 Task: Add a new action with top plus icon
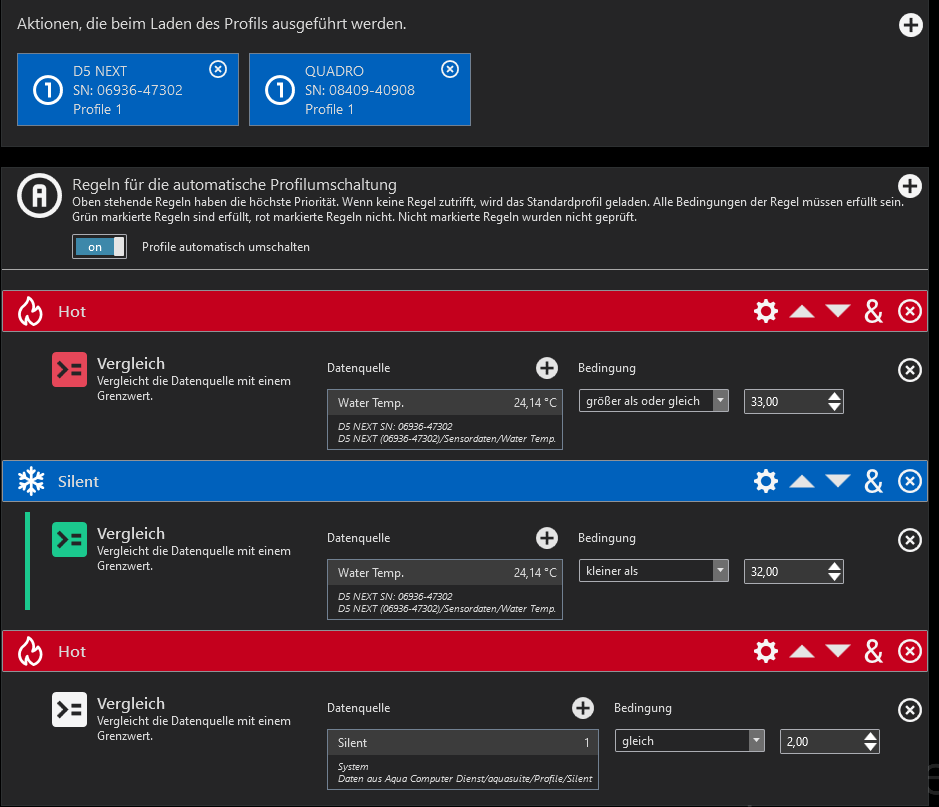(910, 25)
